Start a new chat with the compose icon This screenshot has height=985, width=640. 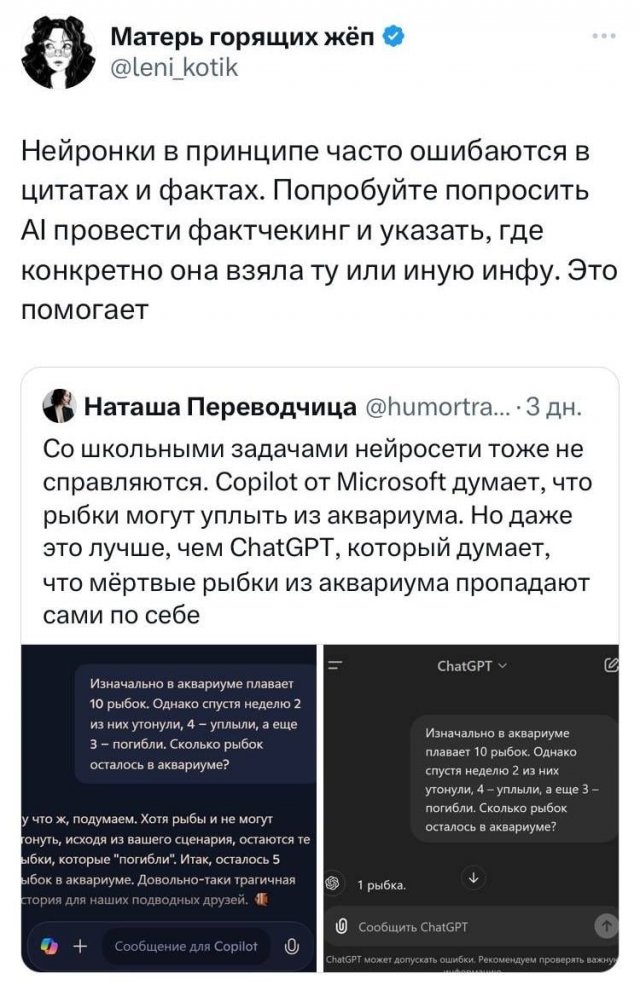[x=610, y=664]
